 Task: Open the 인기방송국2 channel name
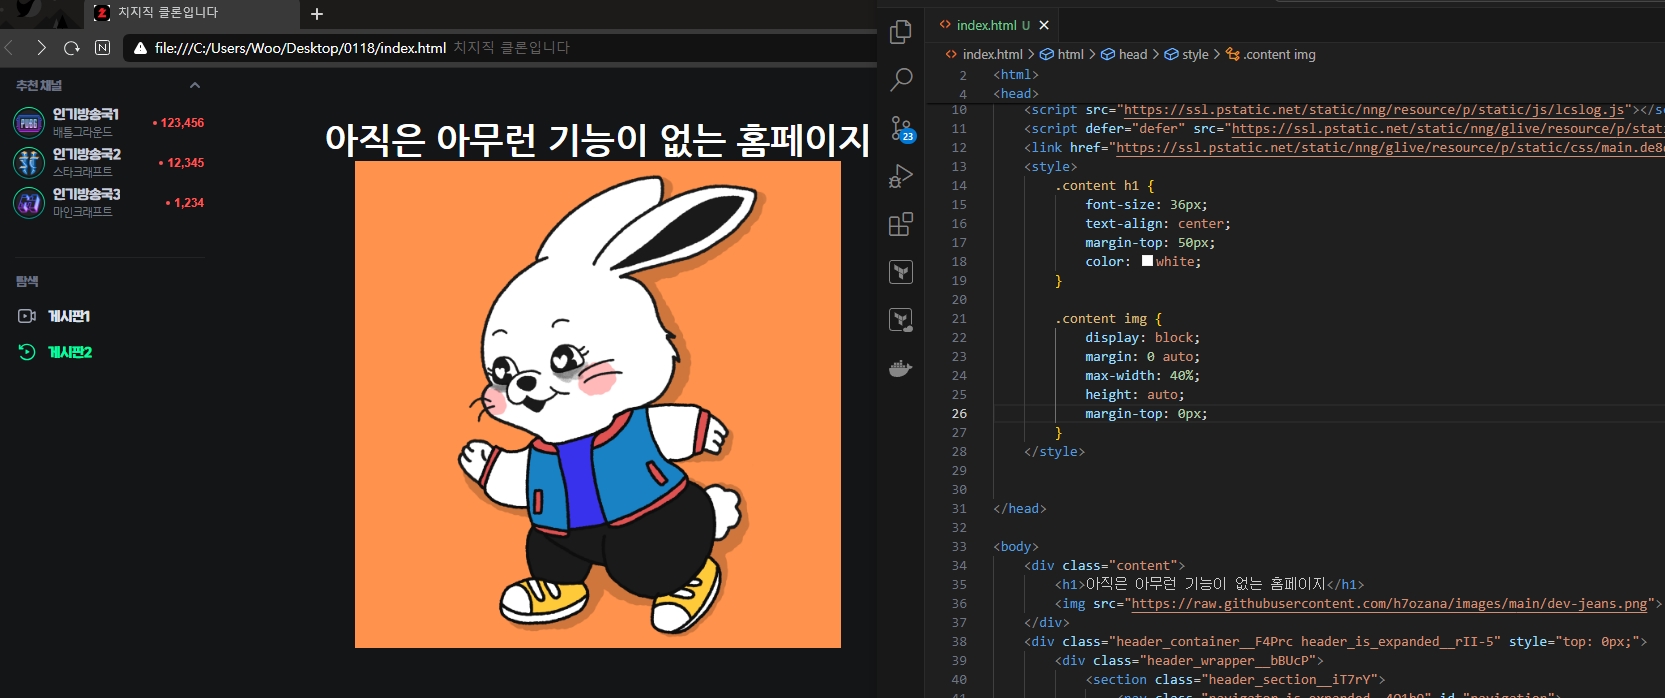pyautogui.click(x=87, y=154)
